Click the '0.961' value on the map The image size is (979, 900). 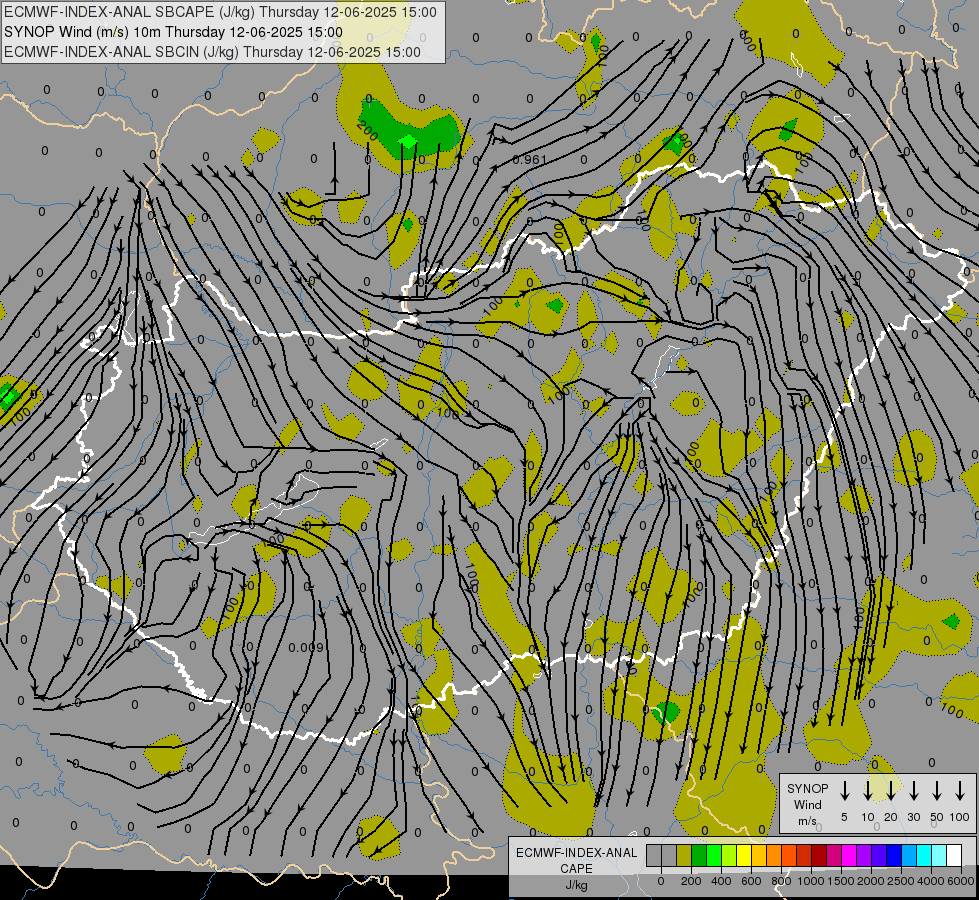pos(529,160)
